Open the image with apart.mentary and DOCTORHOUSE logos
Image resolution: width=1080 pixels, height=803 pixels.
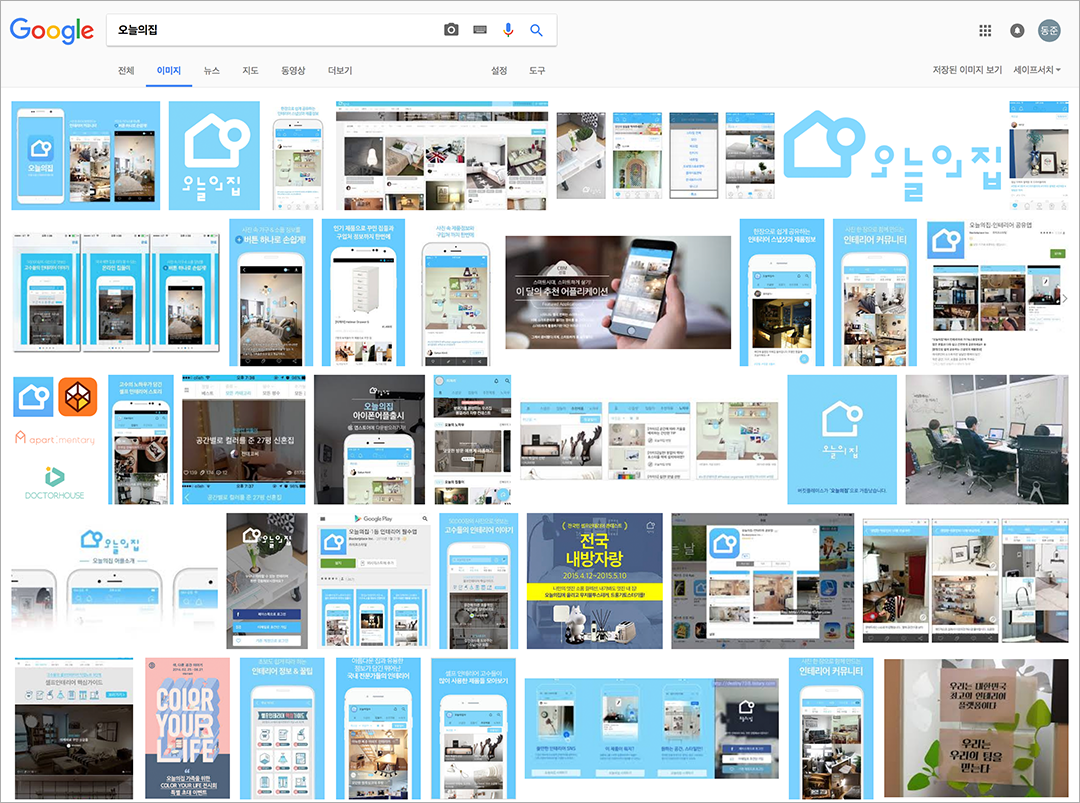coord(55,439)
